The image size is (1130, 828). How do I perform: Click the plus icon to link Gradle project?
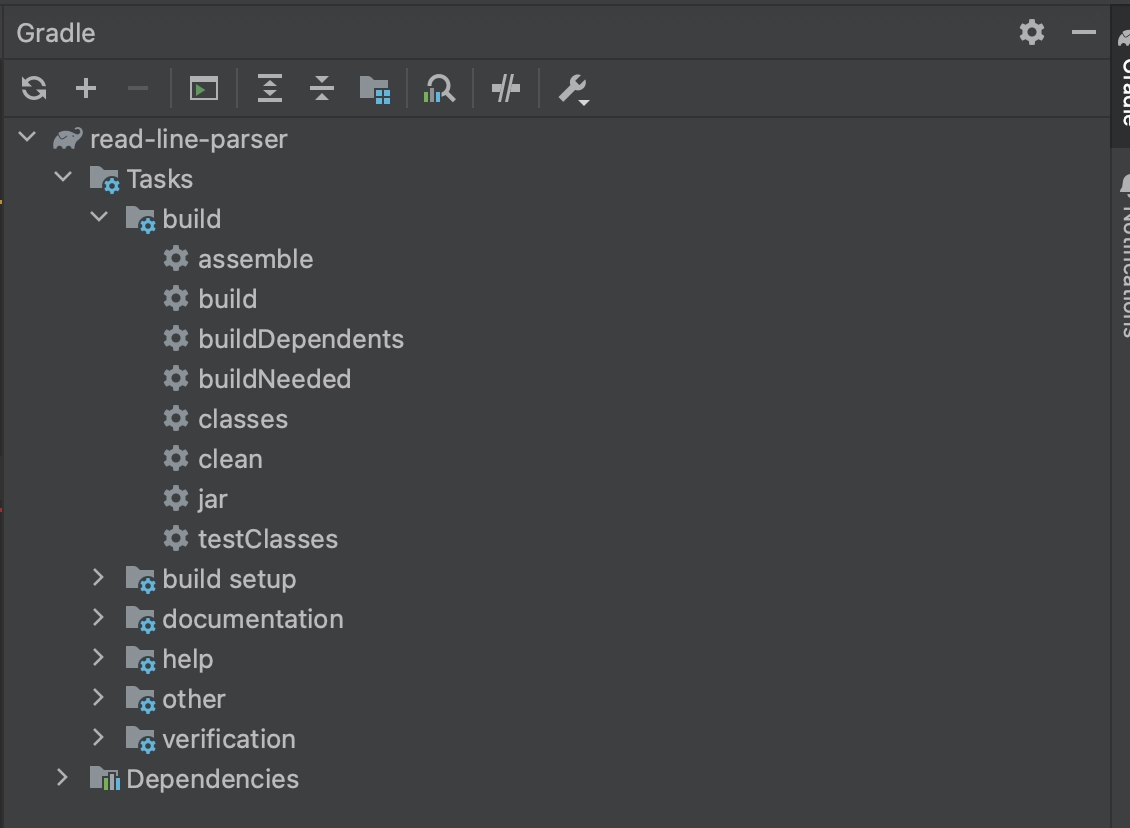click(x=86, y=89)
